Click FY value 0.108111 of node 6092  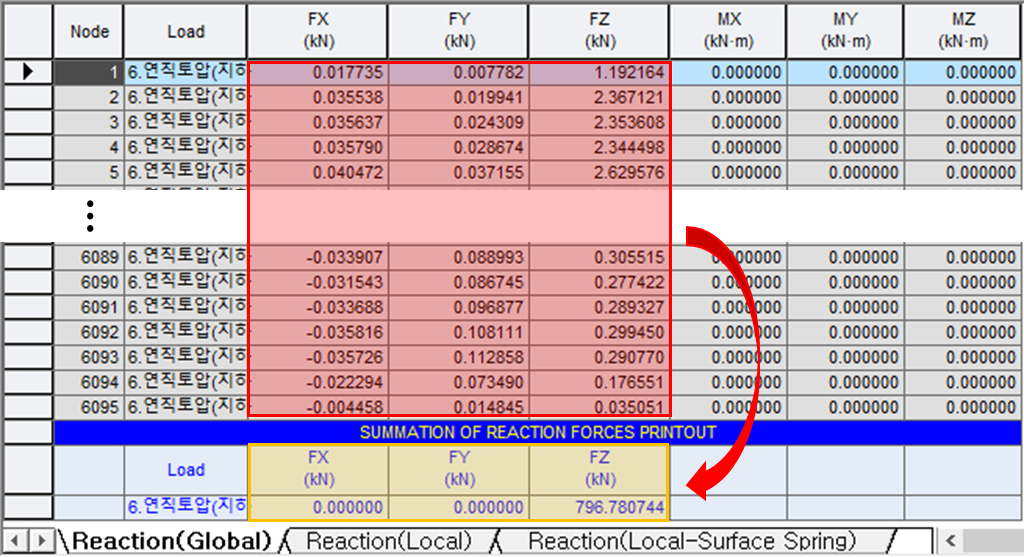point(459,332)
